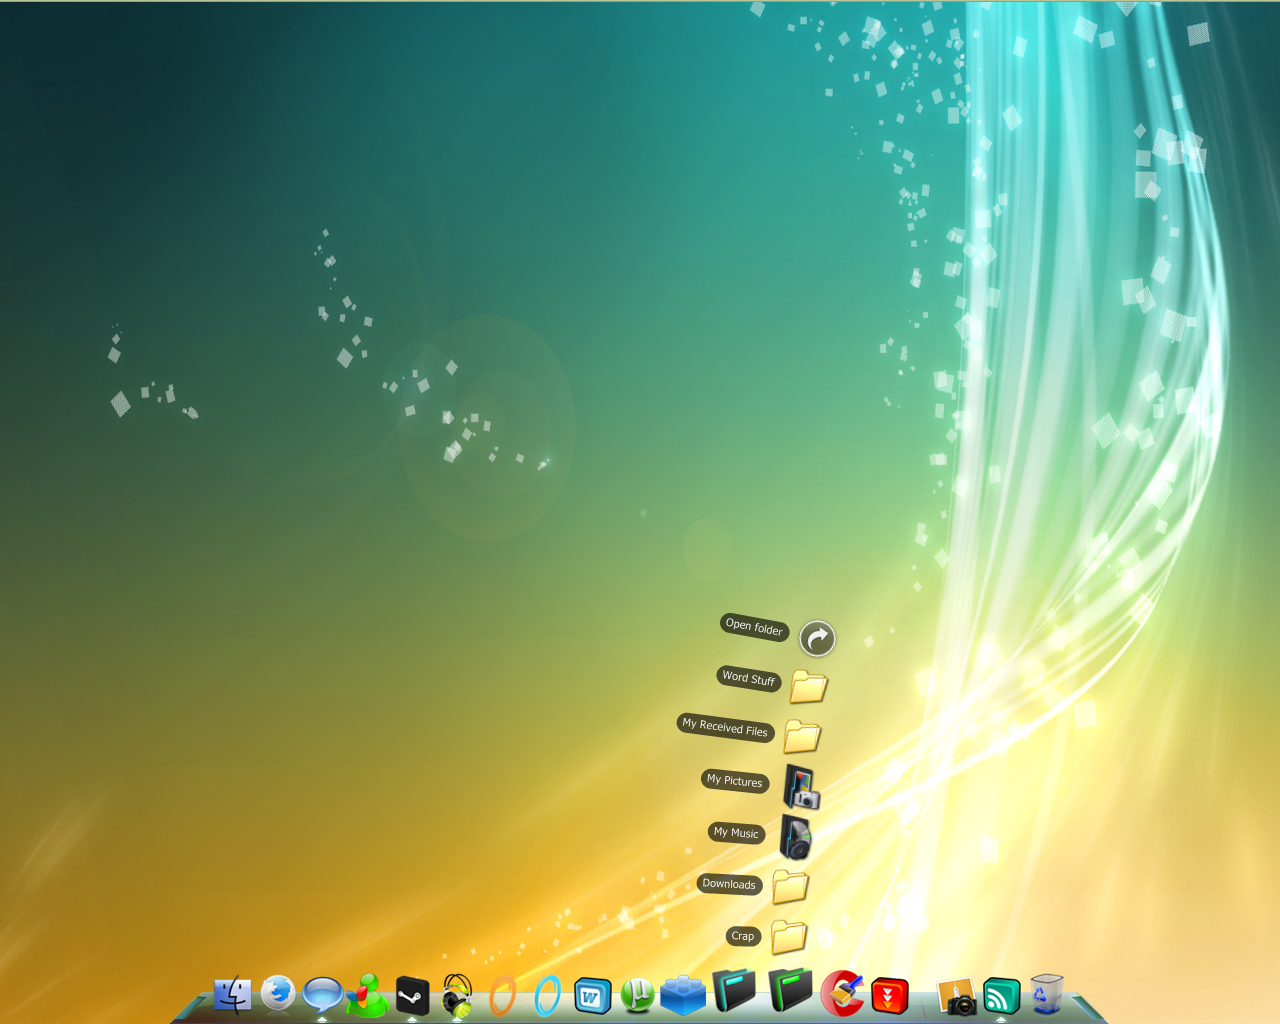Launch MSN Messenger from the dock
Screen dimensions: 1280x1024
click(x=367, y=996)
